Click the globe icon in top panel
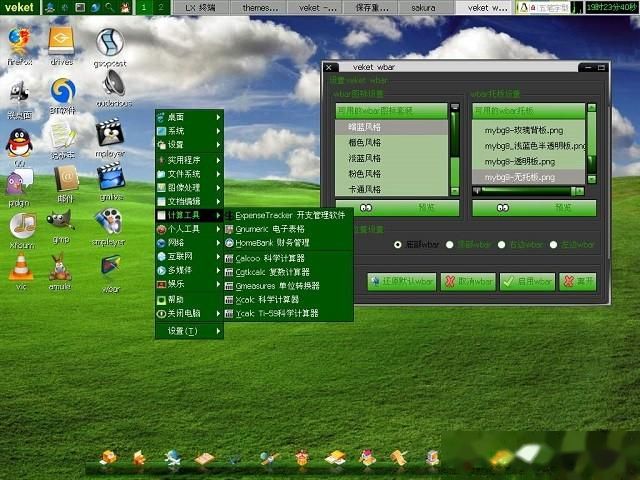The image size is (640, 480). pos(95,7)
